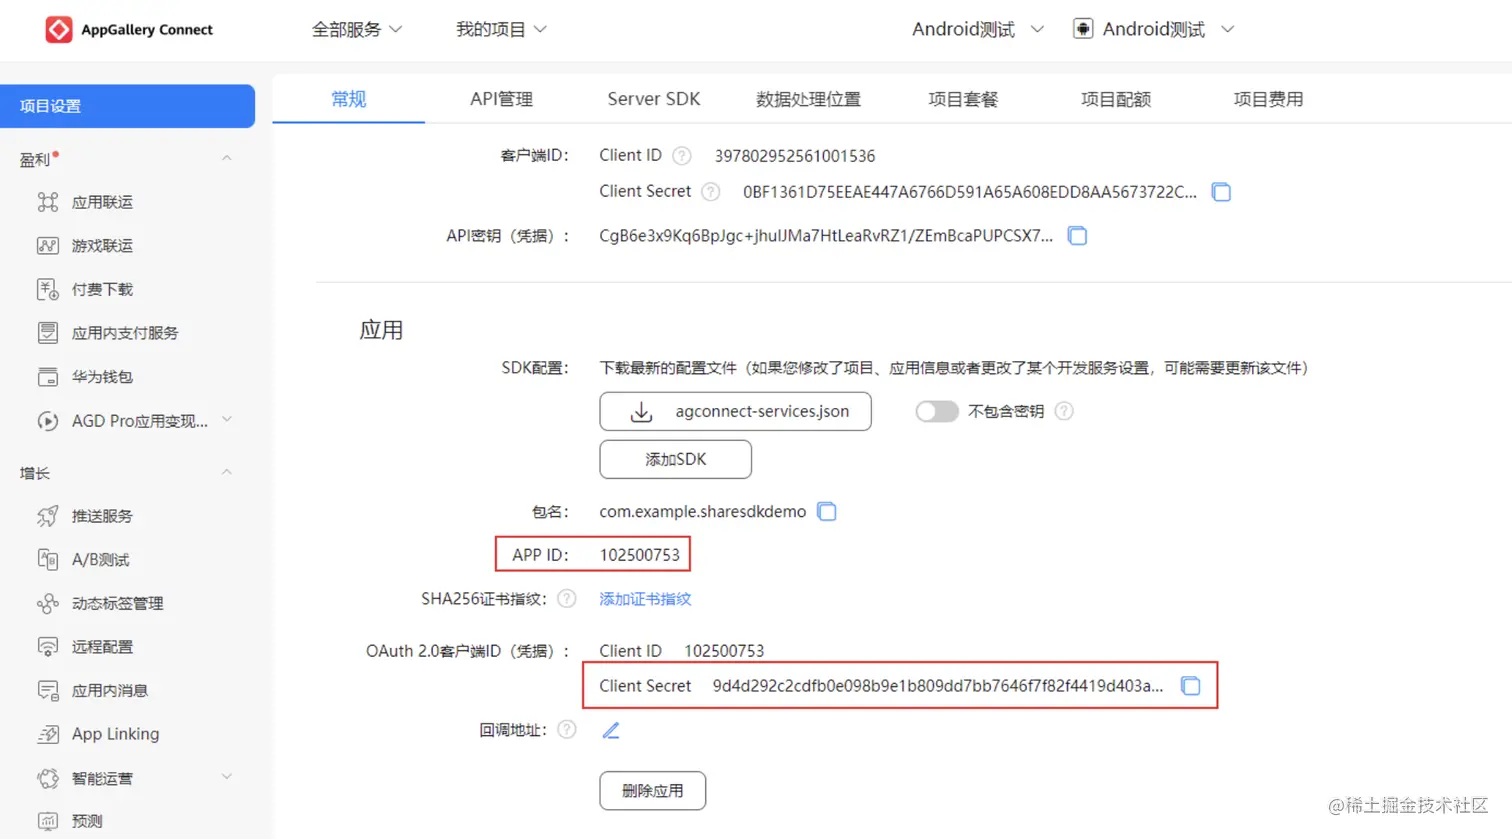Collapse the 盈利 section
The height and width of the screenshot is (839, 1512).
pyautogui.click(x=226, y=158)
